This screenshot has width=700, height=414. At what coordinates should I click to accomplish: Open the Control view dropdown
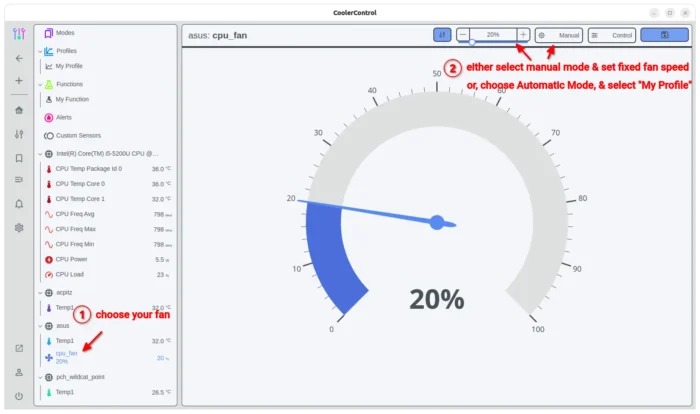point(611,34)
